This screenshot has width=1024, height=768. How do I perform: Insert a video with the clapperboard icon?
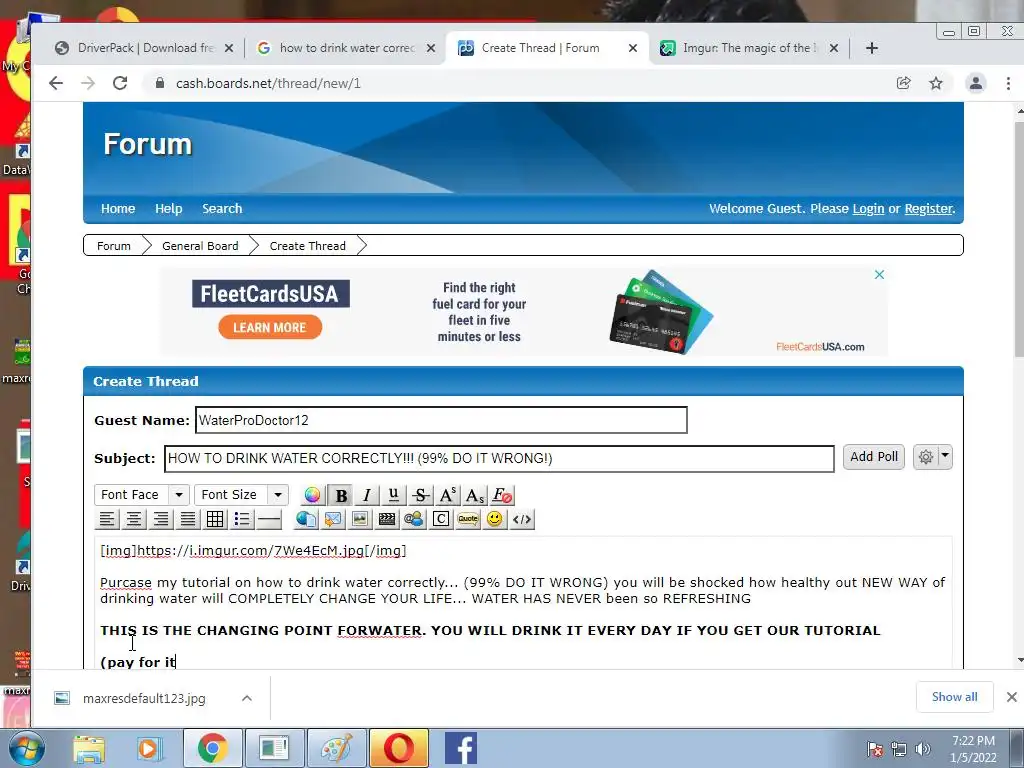(x=387, y=519)
